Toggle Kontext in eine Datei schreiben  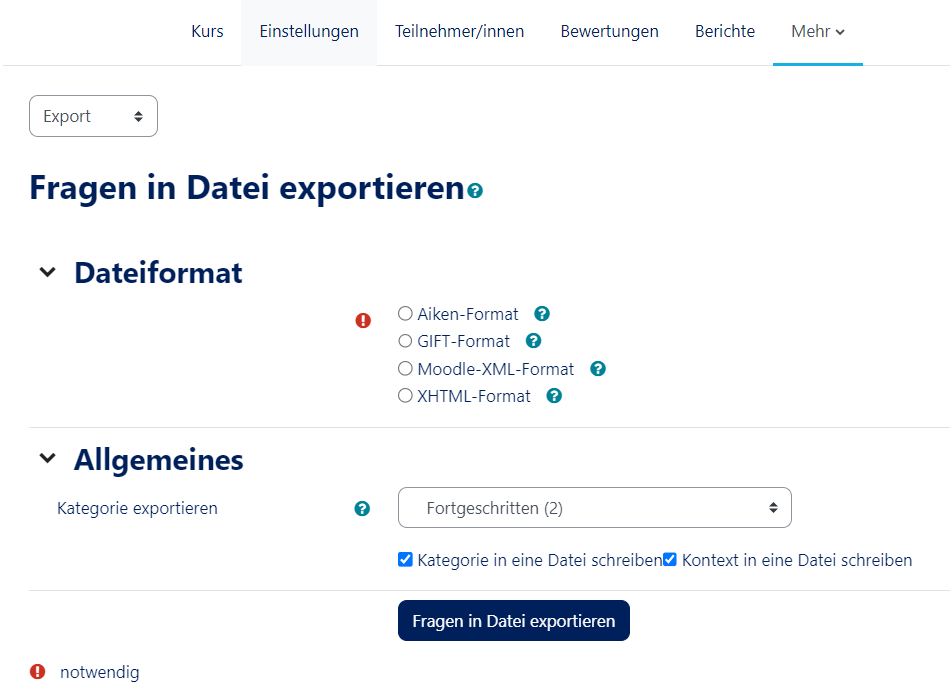click(x=670, y=560)
